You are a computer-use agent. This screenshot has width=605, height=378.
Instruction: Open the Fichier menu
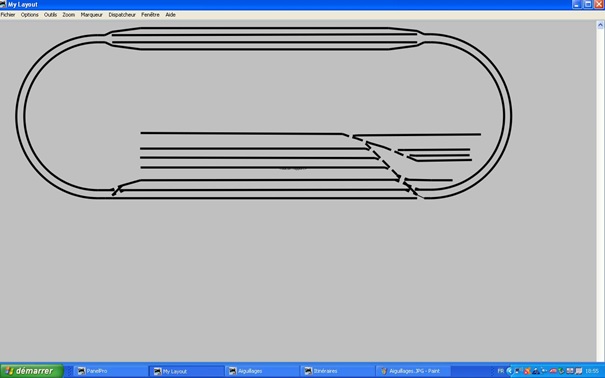[x=8, y=15]
